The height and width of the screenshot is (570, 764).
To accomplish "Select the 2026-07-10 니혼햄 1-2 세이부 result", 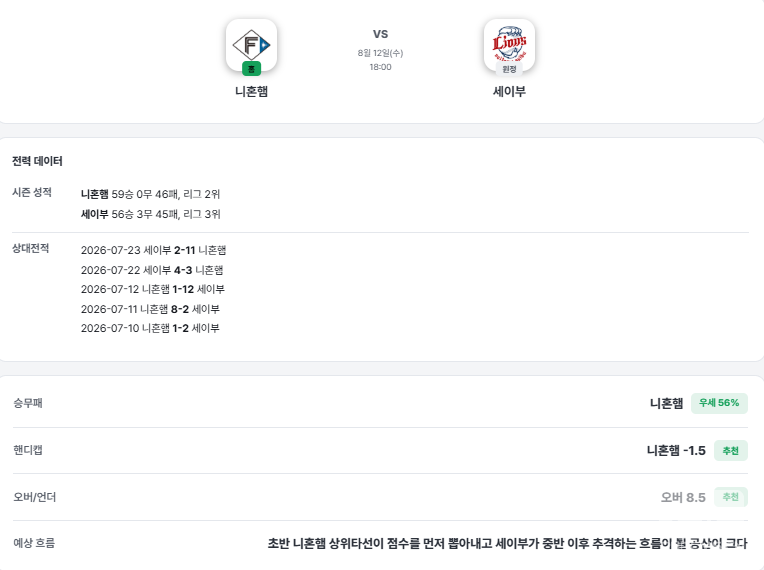I will click(150, 328).
